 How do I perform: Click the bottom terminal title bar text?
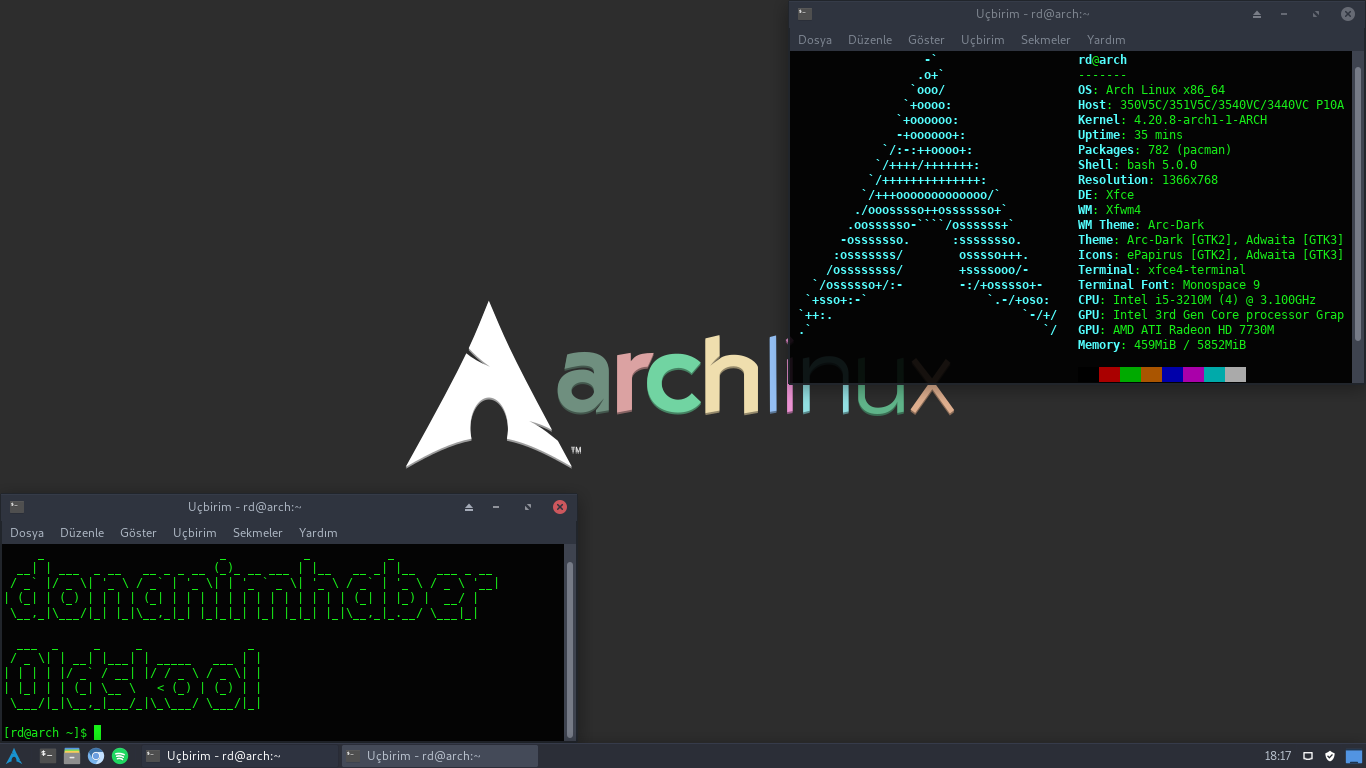pyautogui.click(x=245, y=507)
